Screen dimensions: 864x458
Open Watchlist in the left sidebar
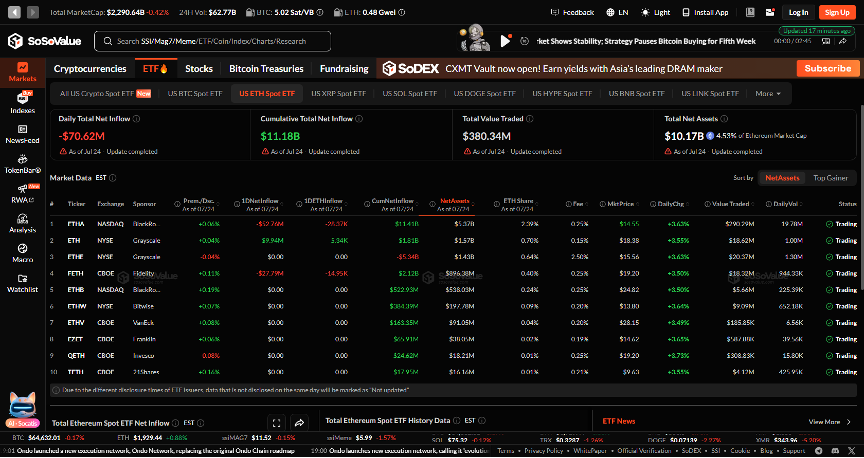point(23,283)
